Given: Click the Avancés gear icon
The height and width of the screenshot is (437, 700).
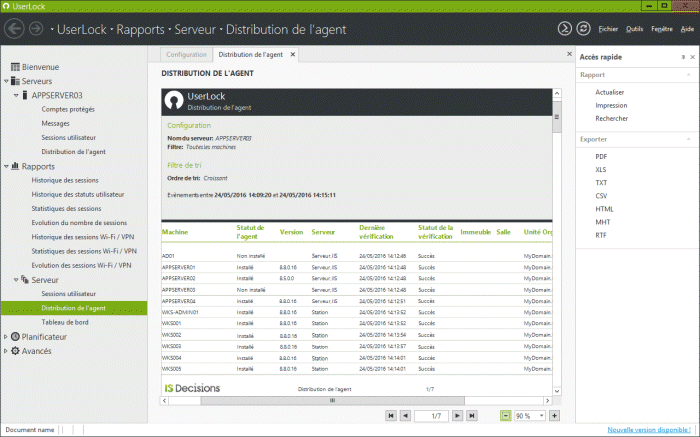Looking at the screenshot, I should pyautogui.click(x=15, y=351).
